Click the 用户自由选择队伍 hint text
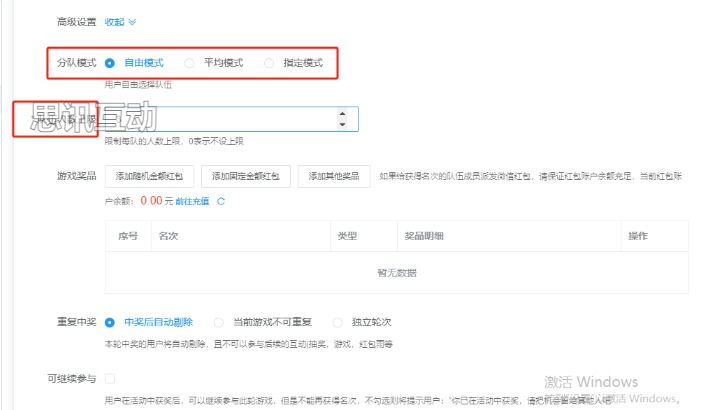Image resolution: width=702 pixels, height=410 pixels. pyautogui.click(x=138, y=85)
